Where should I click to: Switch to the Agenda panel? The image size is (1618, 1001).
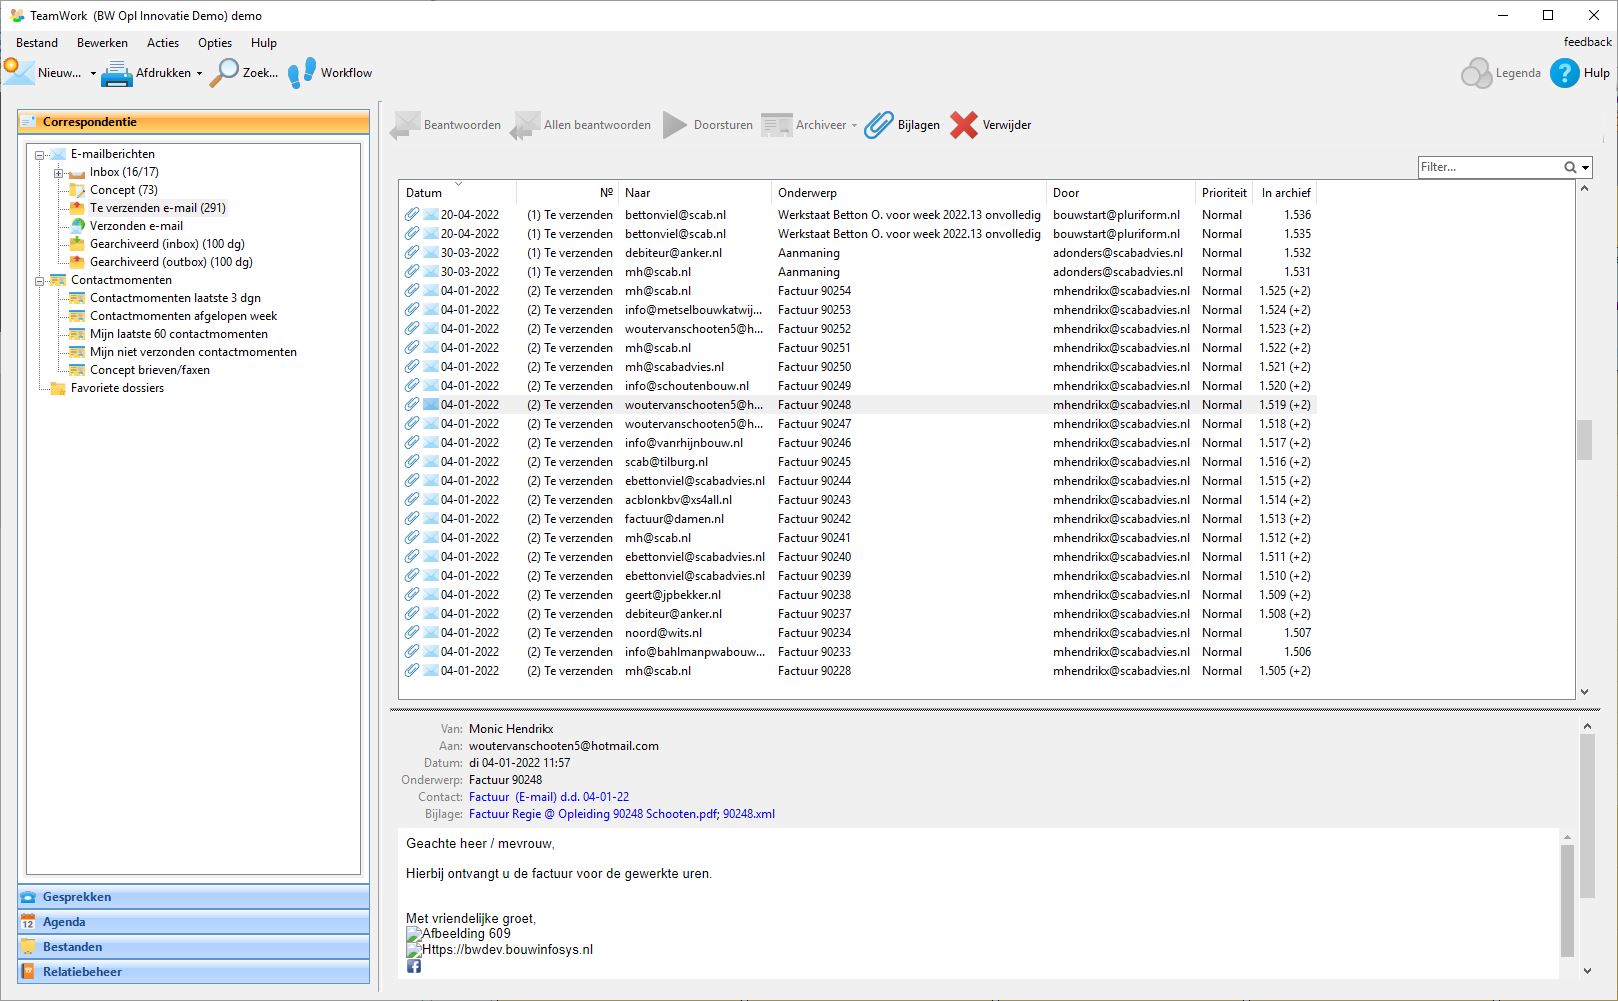click(x=64, y=922)
